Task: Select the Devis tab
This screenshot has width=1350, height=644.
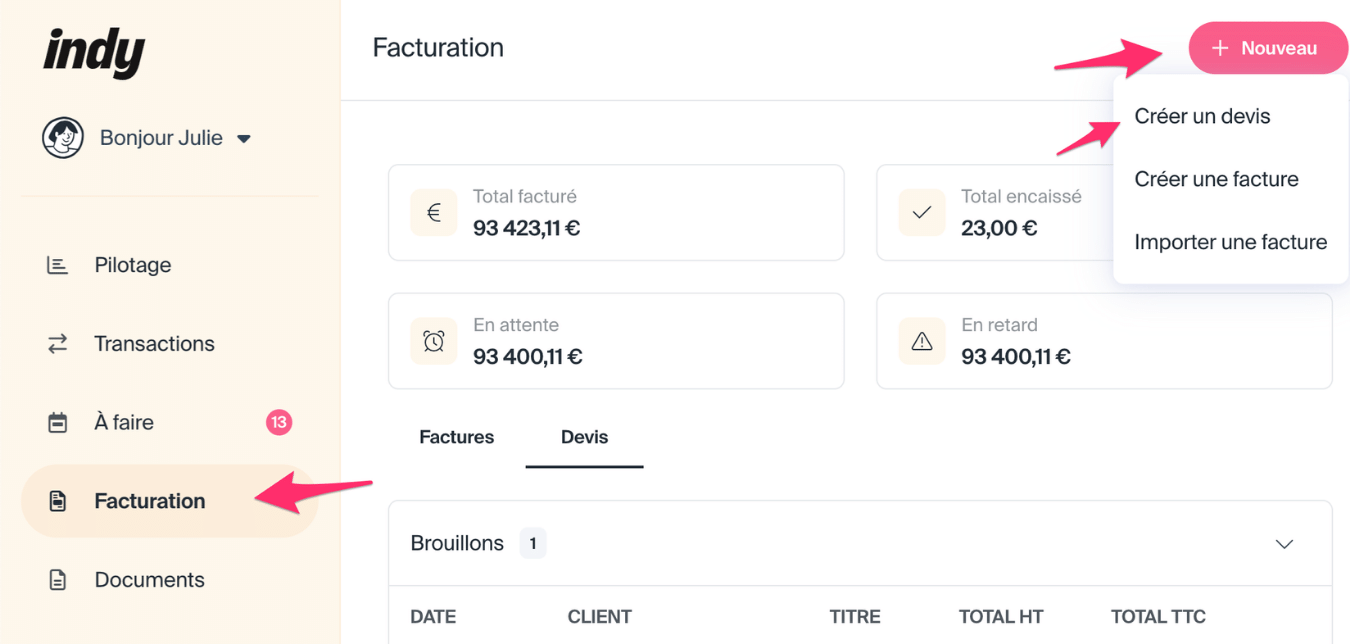Action: coord(584,437)
